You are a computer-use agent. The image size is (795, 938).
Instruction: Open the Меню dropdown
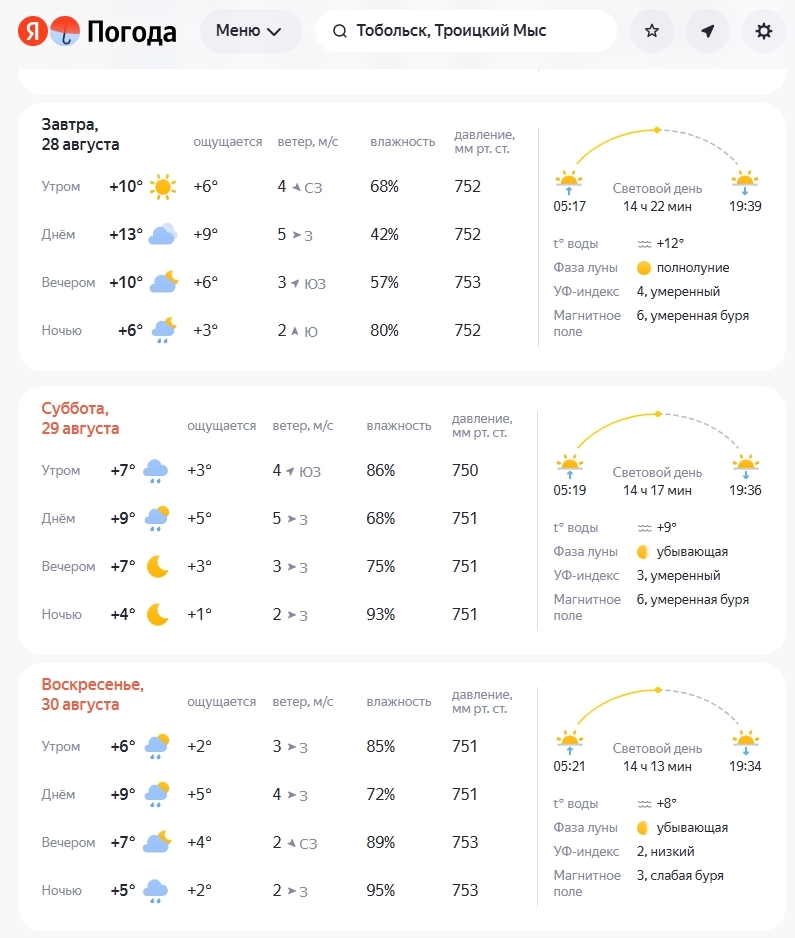(x=250, y=31)
